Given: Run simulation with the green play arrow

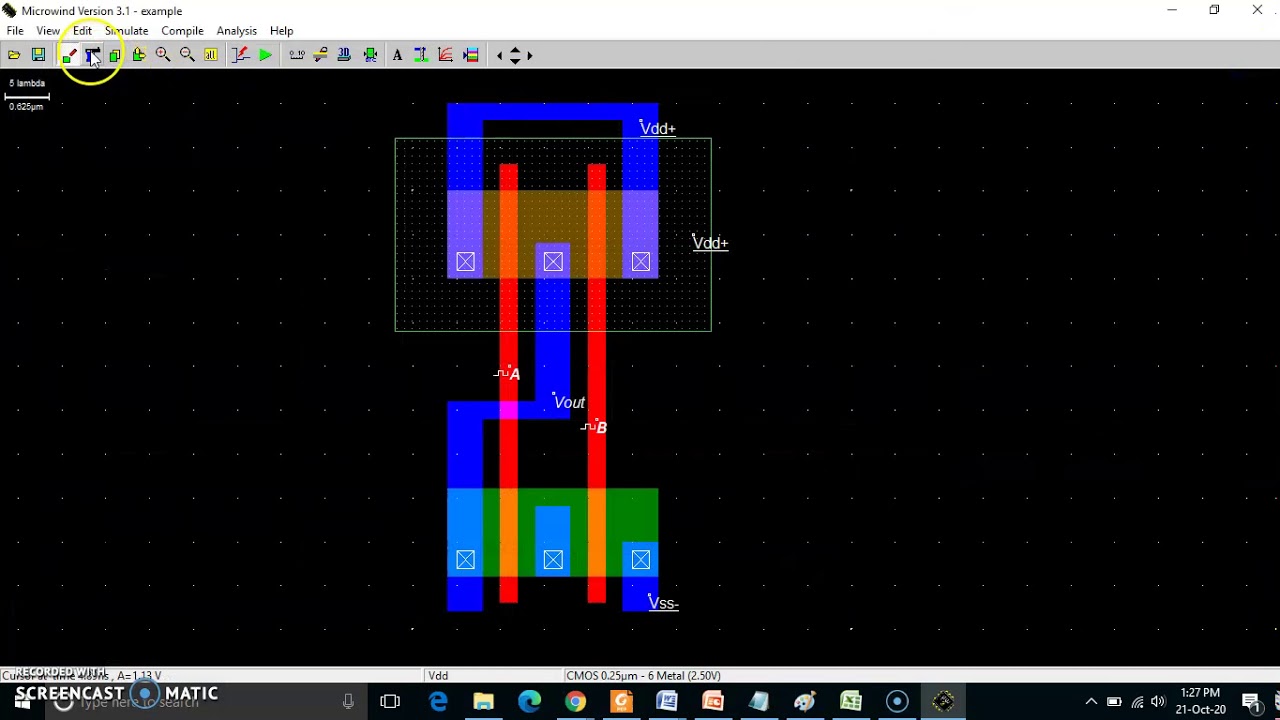Looking at the screenshot, I should tap(265, 55).
